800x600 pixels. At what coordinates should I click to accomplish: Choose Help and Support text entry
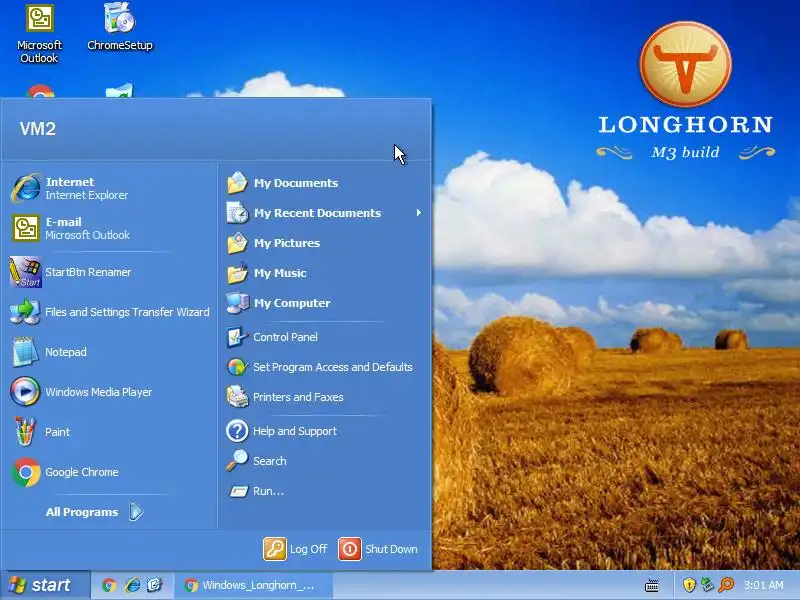coord(295,431)
